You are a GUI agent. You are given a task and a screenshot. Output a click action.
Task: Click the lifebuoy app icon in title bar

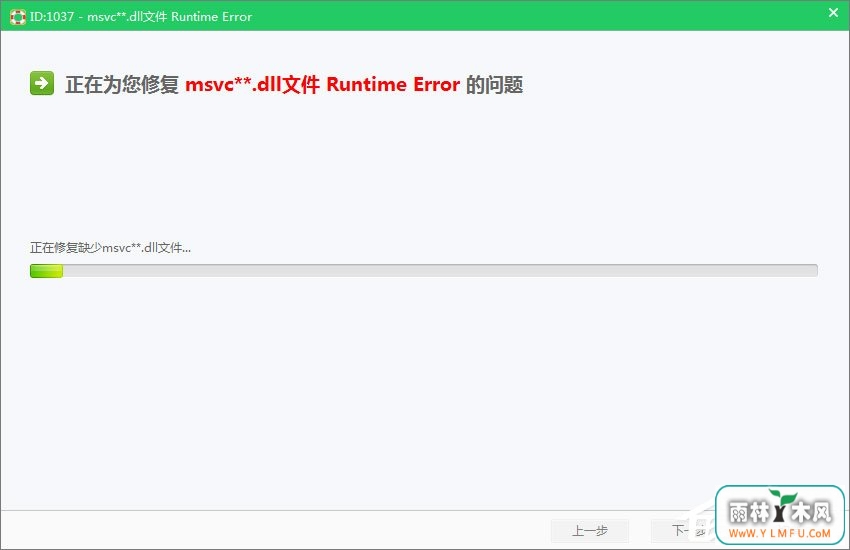pyautogui.click(x=17, y=17)
